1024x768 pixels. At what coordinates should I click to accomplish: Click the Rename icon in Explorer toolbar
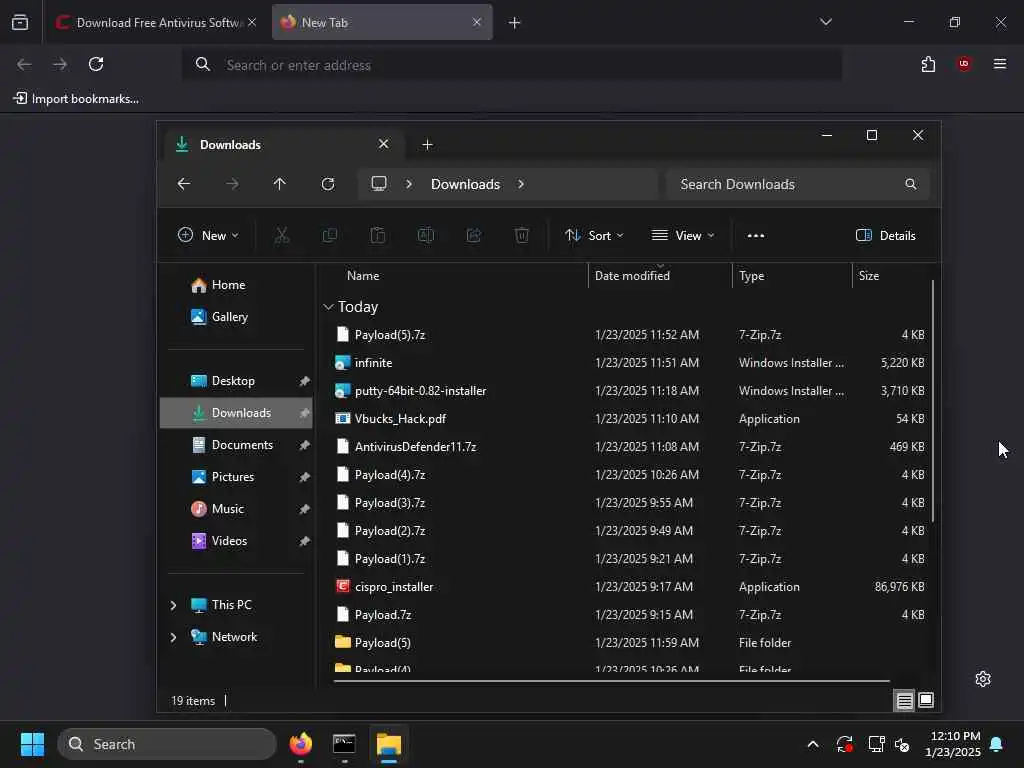pos(426,235)
